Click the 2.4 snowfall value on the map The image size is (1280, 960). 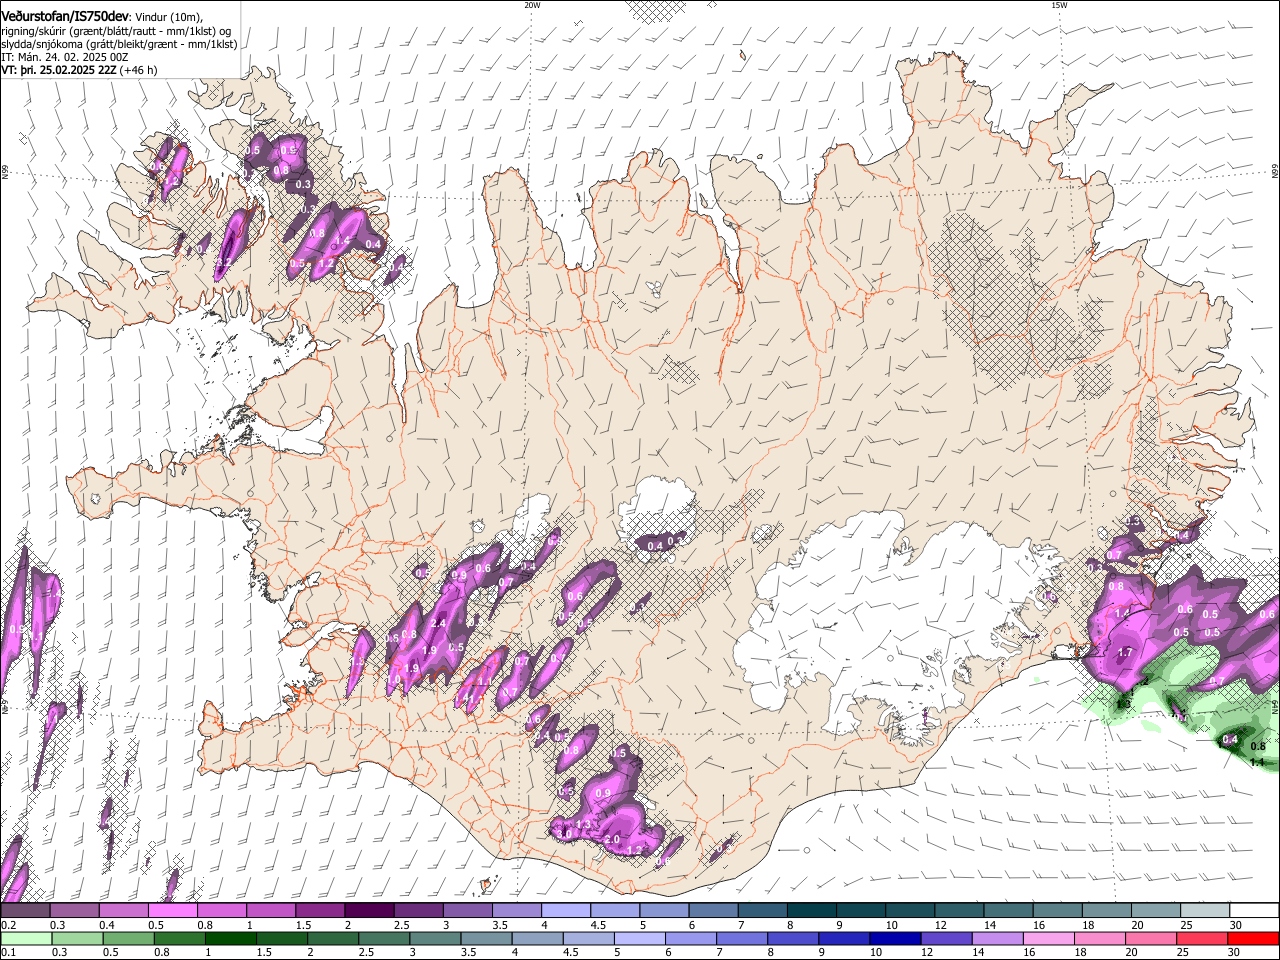coord(437,623)
